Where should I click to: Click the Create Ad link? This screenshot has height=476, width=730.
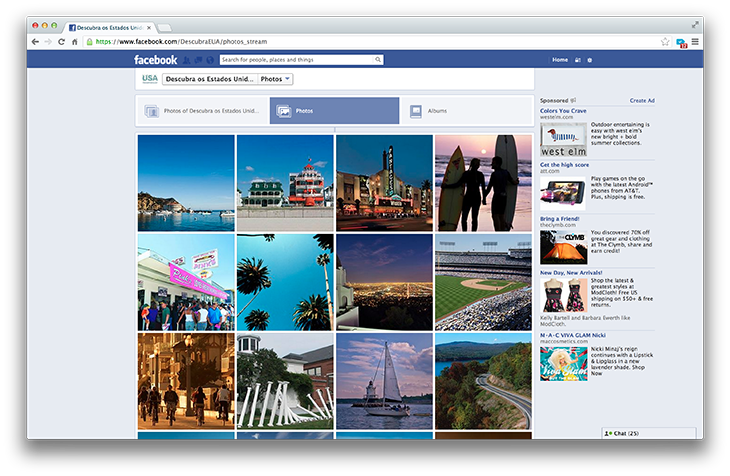[x=642, y=101]
